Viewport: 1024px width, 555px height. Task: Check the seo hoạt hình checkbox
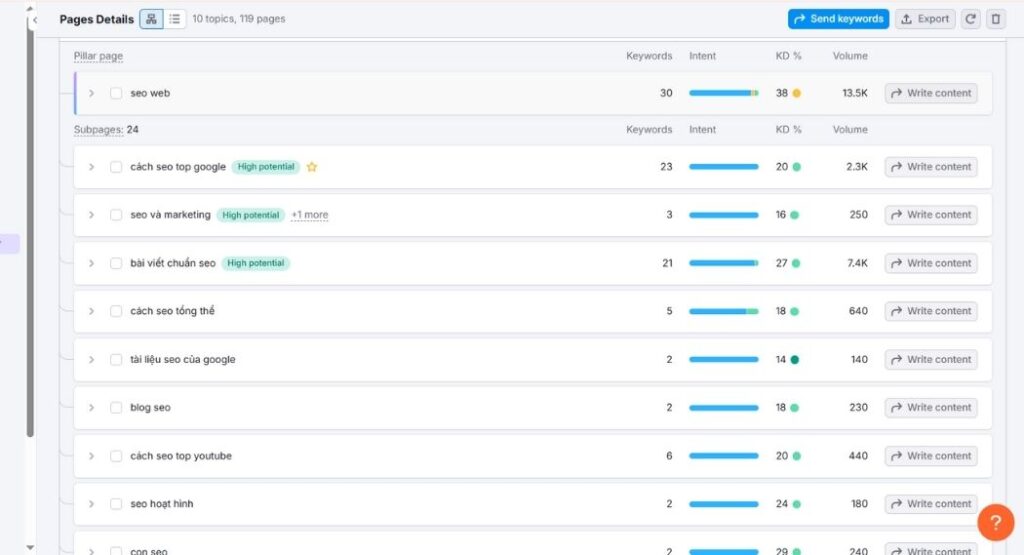[116, 504]
